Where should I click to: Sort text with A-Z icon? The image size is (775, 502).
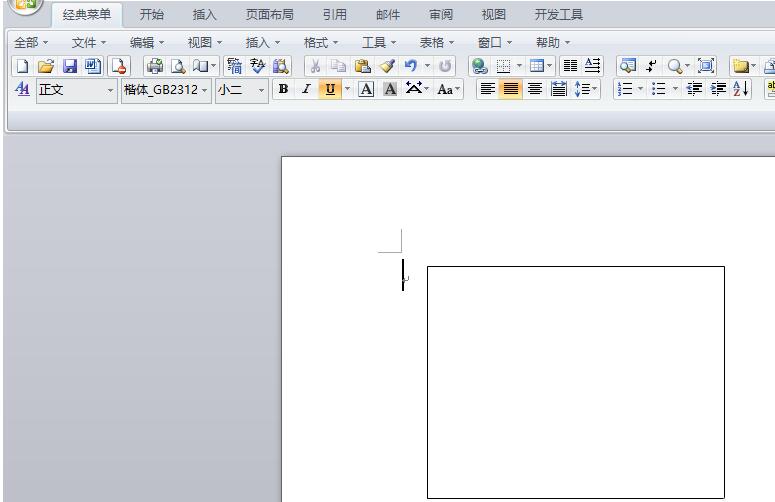click(741, 89)
